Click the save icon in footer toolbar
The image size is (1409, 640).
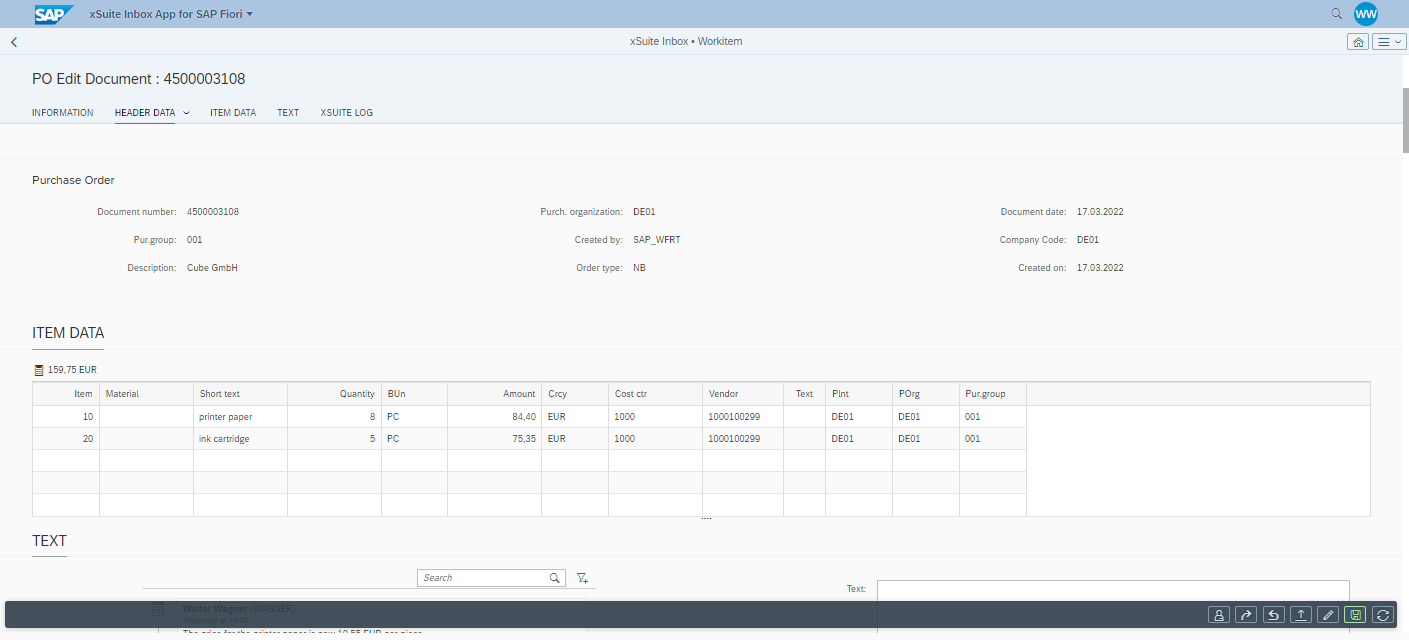pyautogui.click(x=1355, y=615)
